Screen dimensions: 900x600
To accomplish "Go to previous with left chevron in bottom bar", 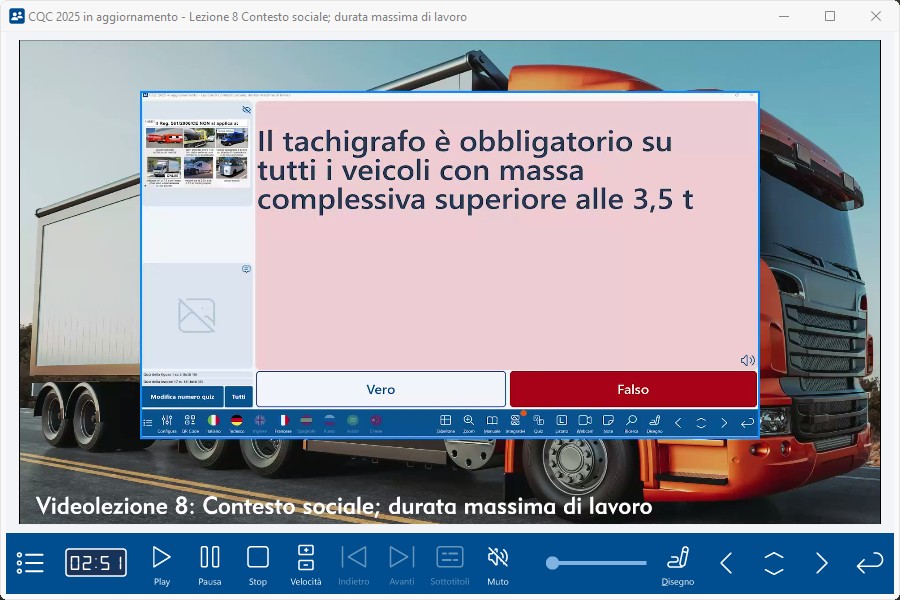I will click(727, 563).
